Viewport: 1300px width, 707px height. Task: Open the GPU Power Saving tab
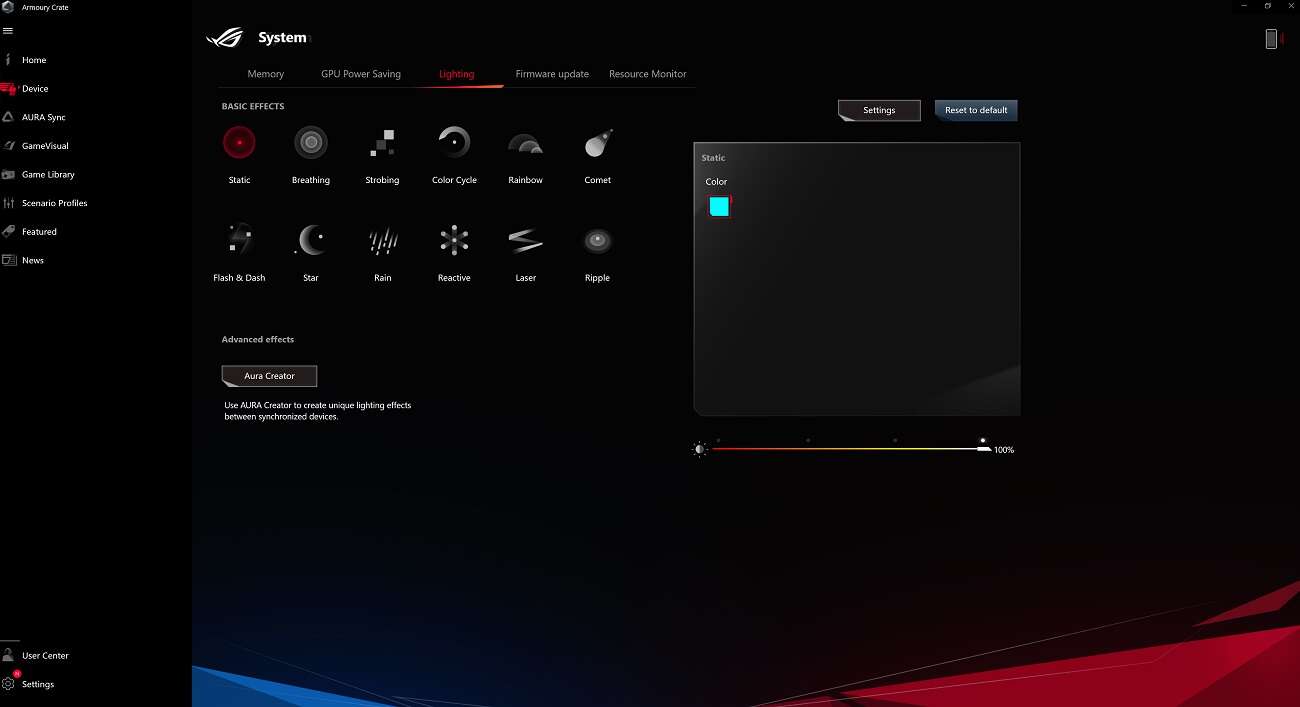pyautogui.click(x=360, y=74)
